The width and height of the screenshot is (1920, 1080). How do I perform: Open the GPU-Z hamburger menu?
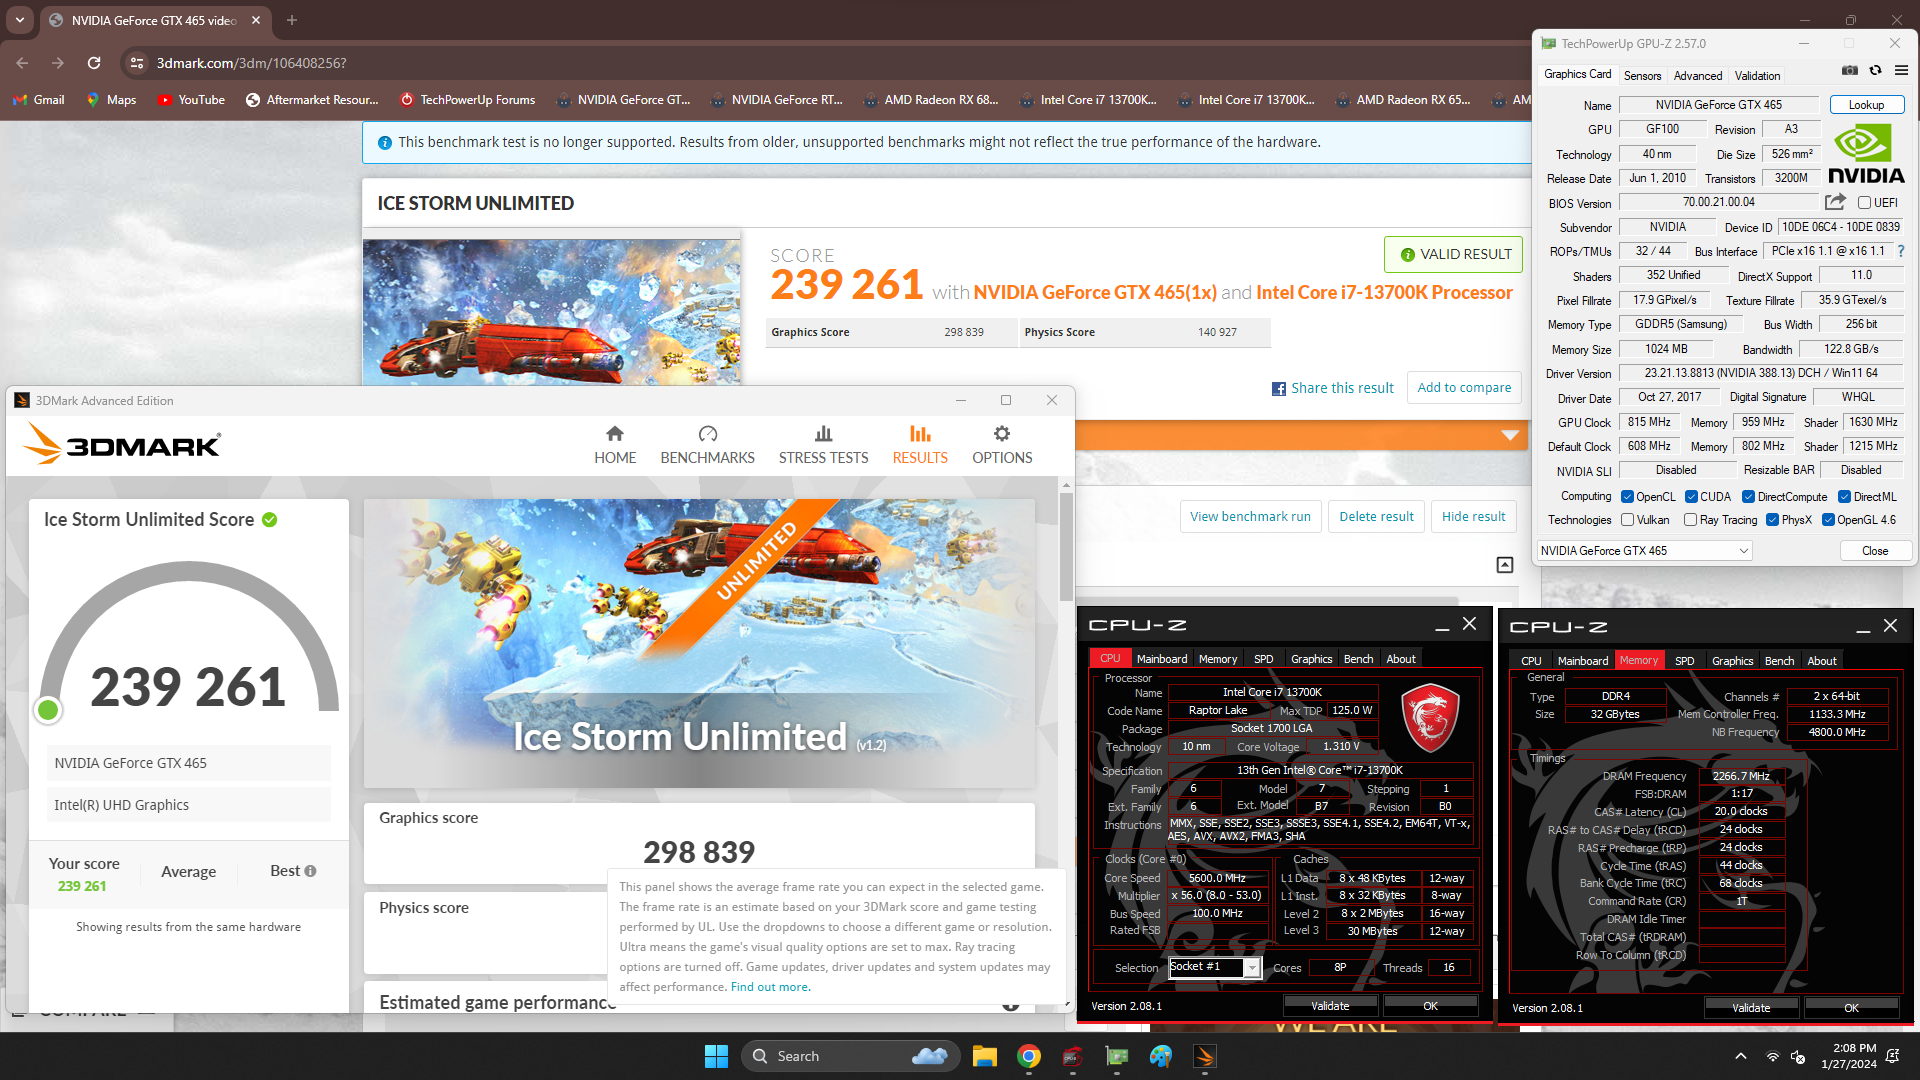pyautogui.click(x=1901, y=71)
